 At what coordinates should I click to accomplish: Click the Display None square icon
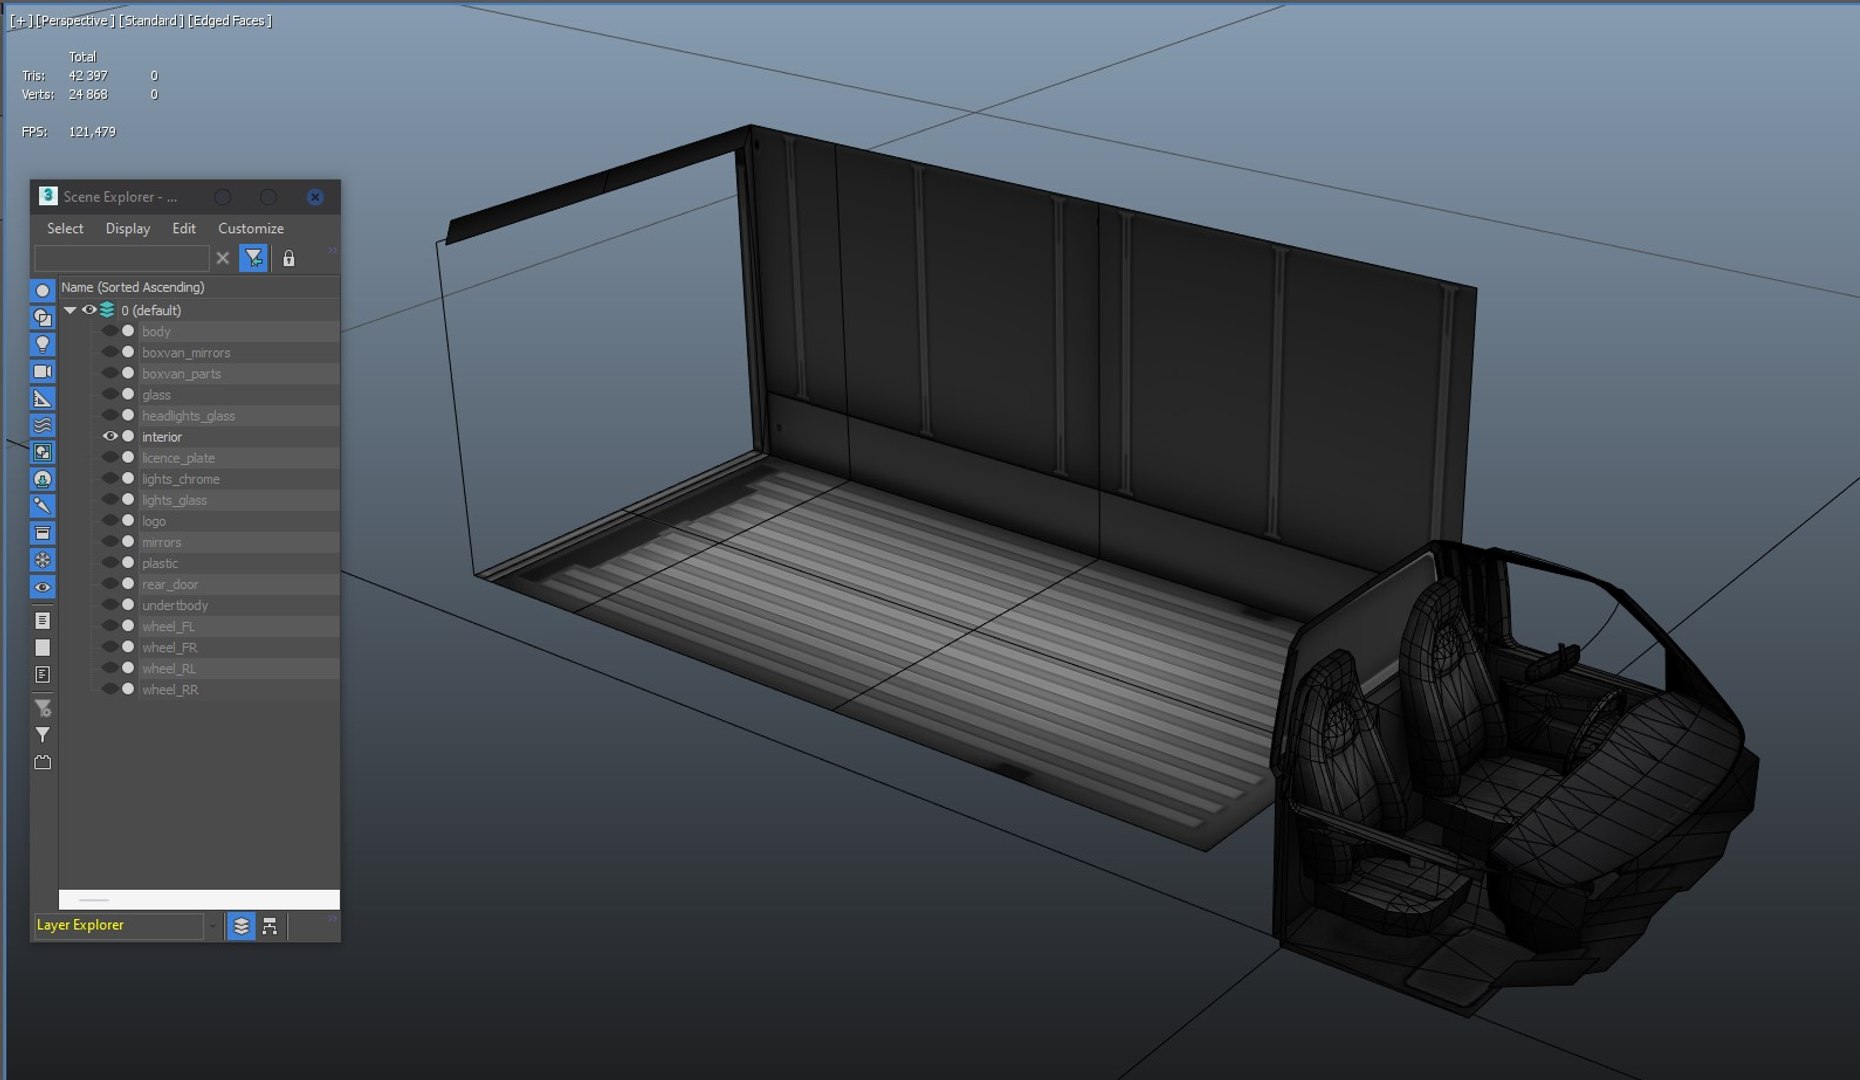[x=42, y=648]
